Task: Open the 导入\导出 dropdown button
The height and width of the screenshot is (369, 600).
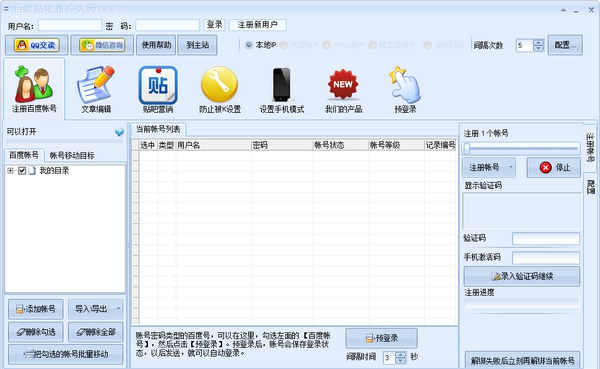Action: tap(96, 309)
